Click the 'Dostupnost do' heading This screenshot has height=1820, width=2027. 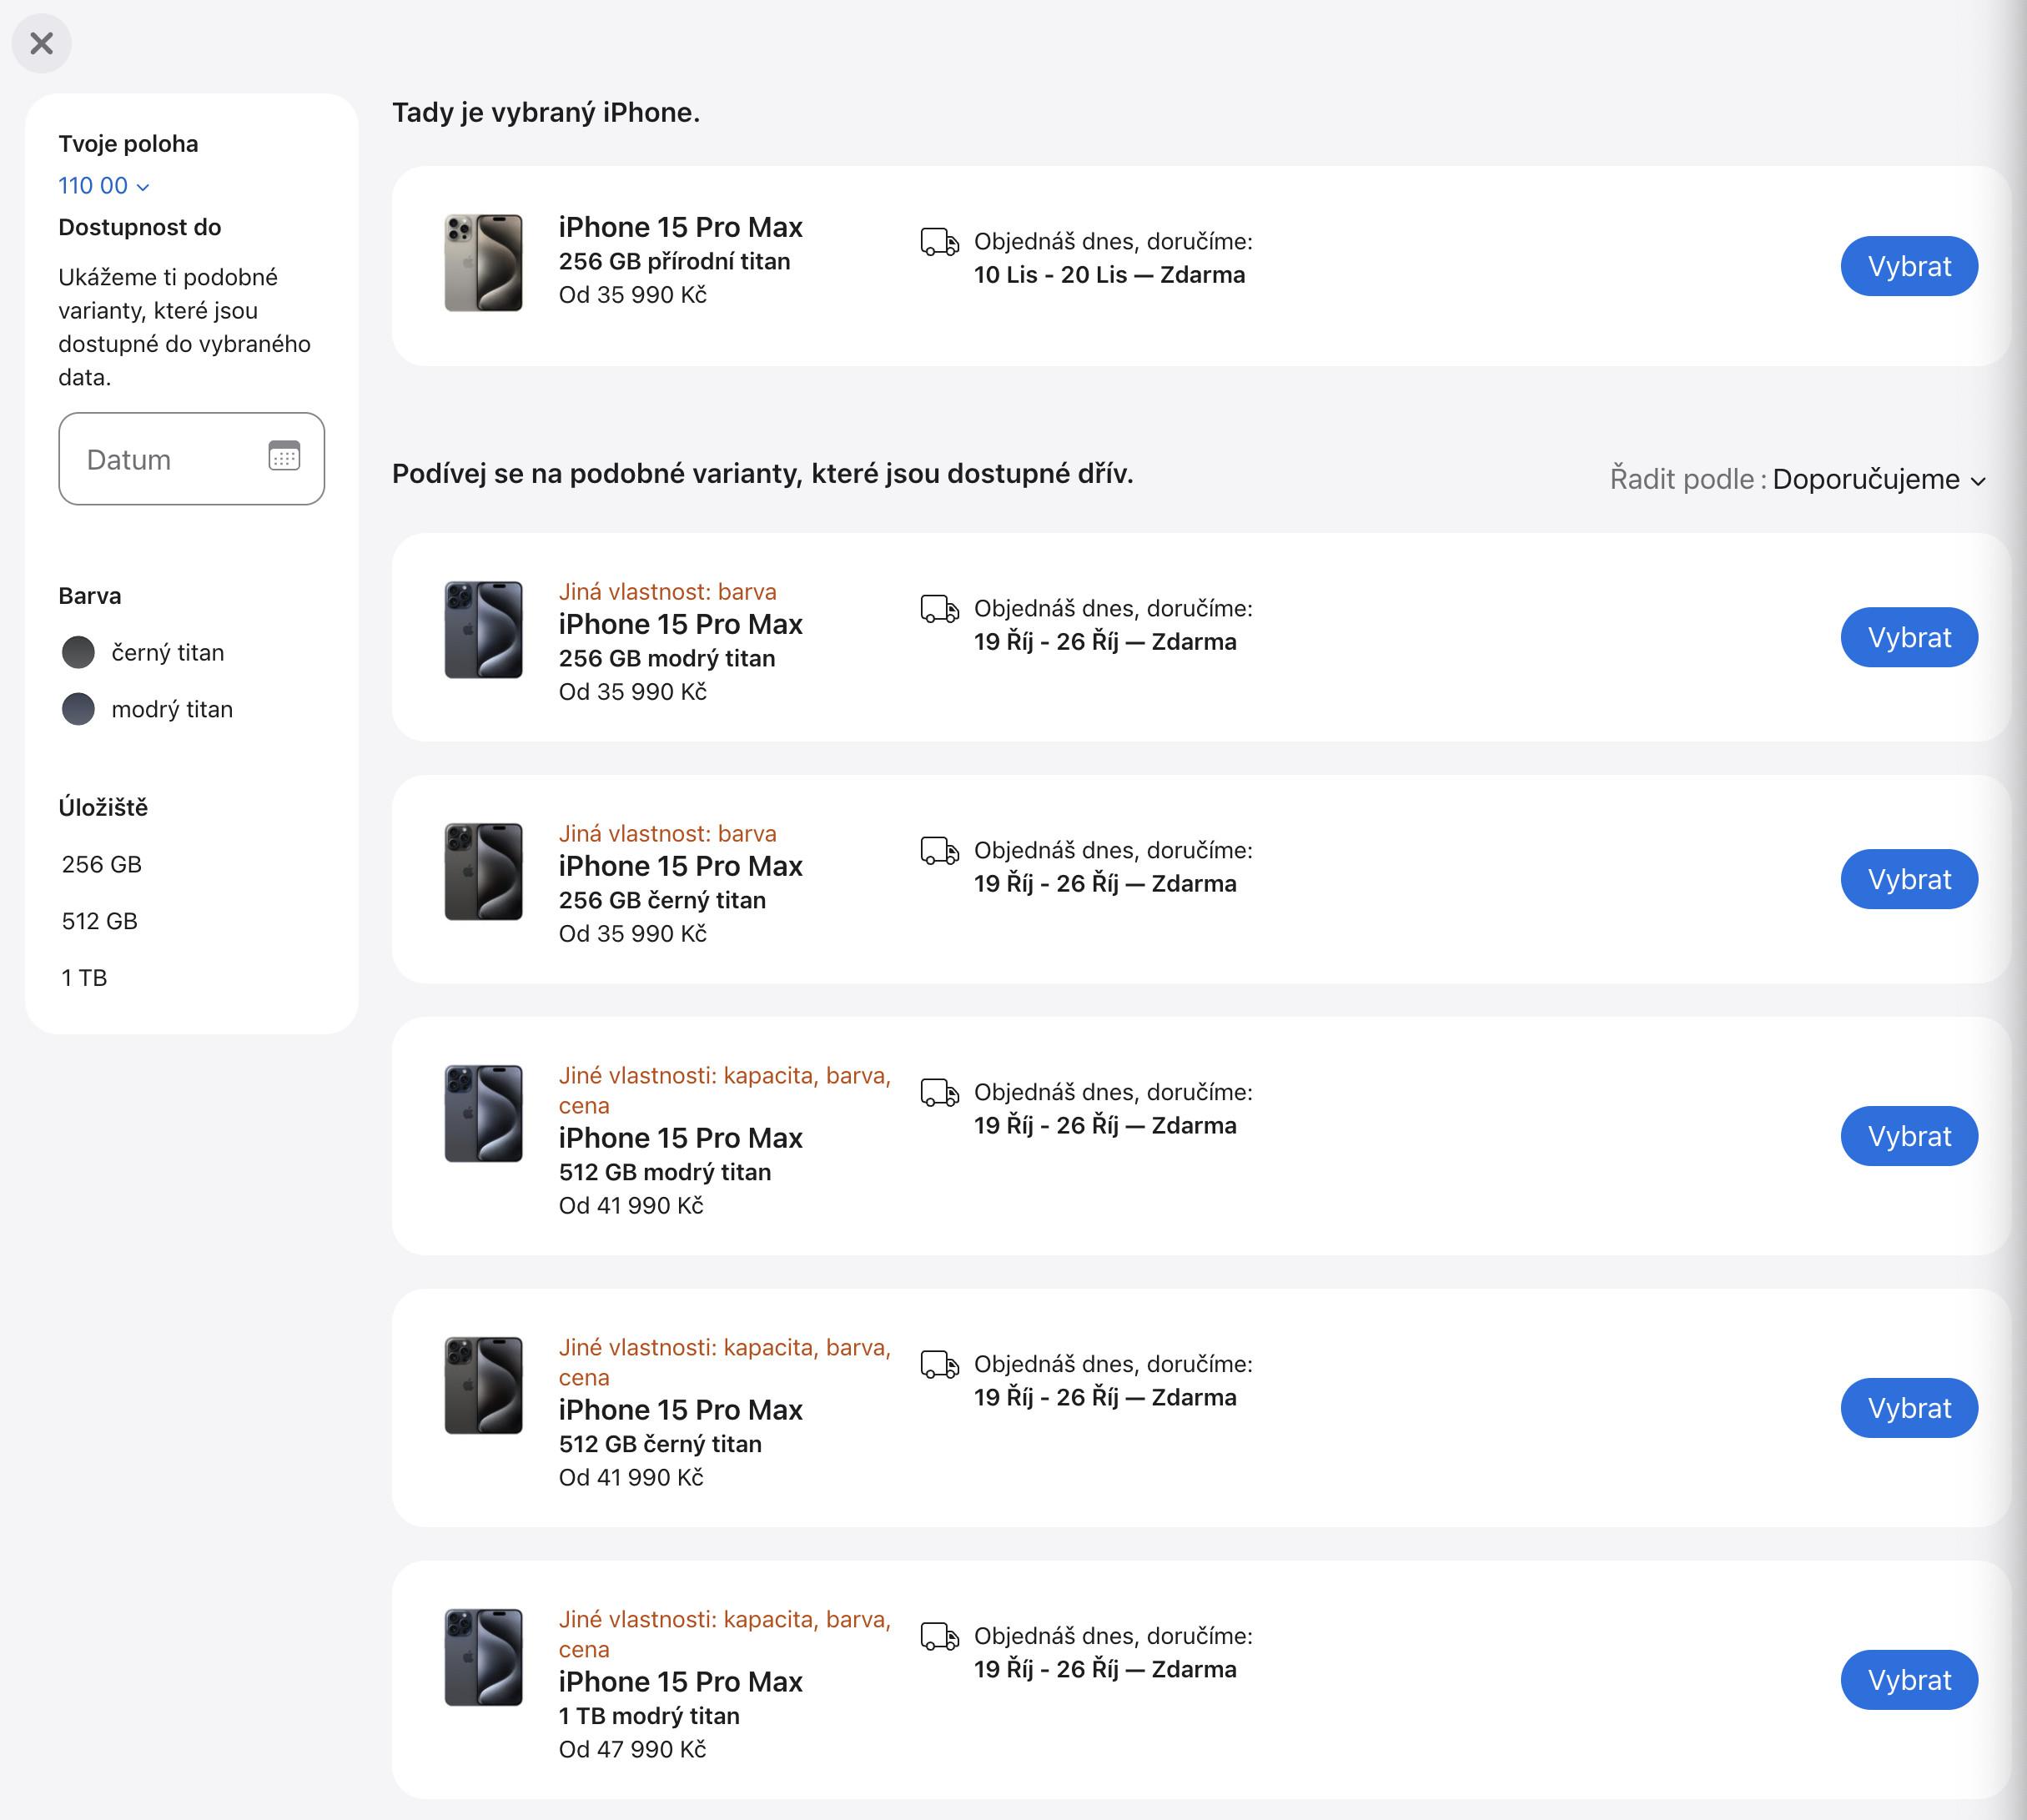click(139, 227)
